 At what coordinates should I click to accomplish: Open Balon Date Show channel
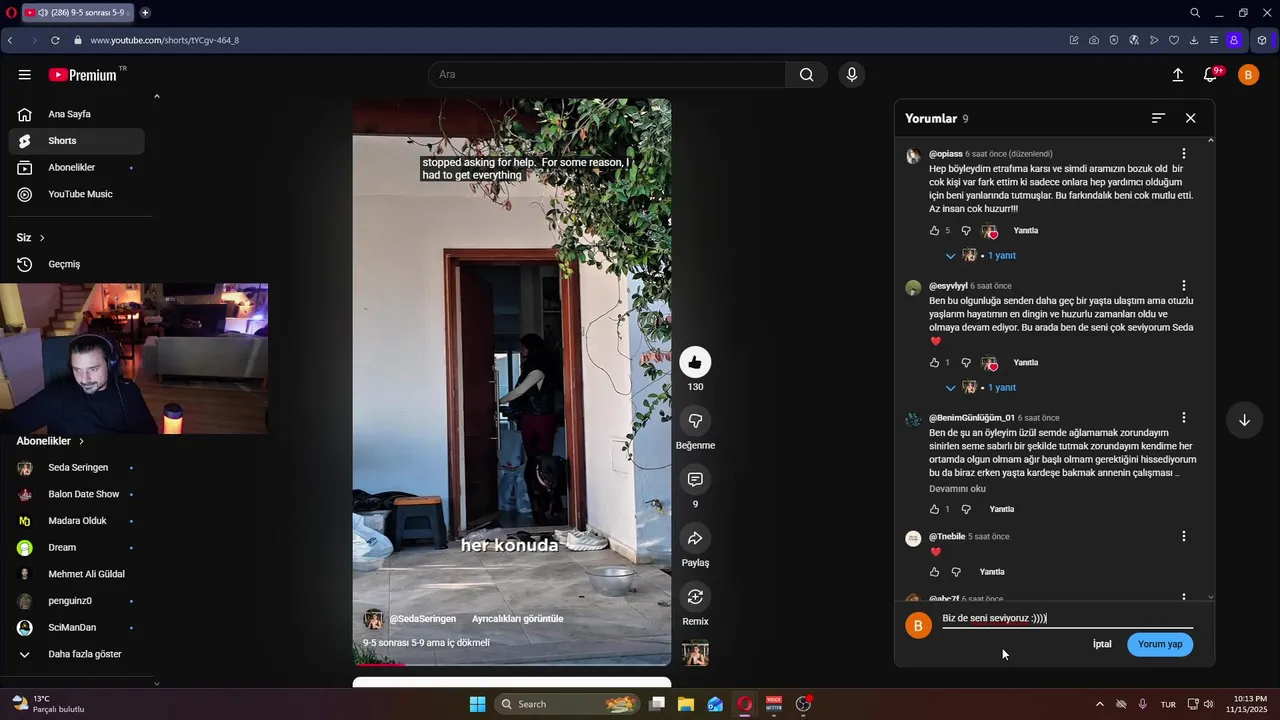click(76, 494)
